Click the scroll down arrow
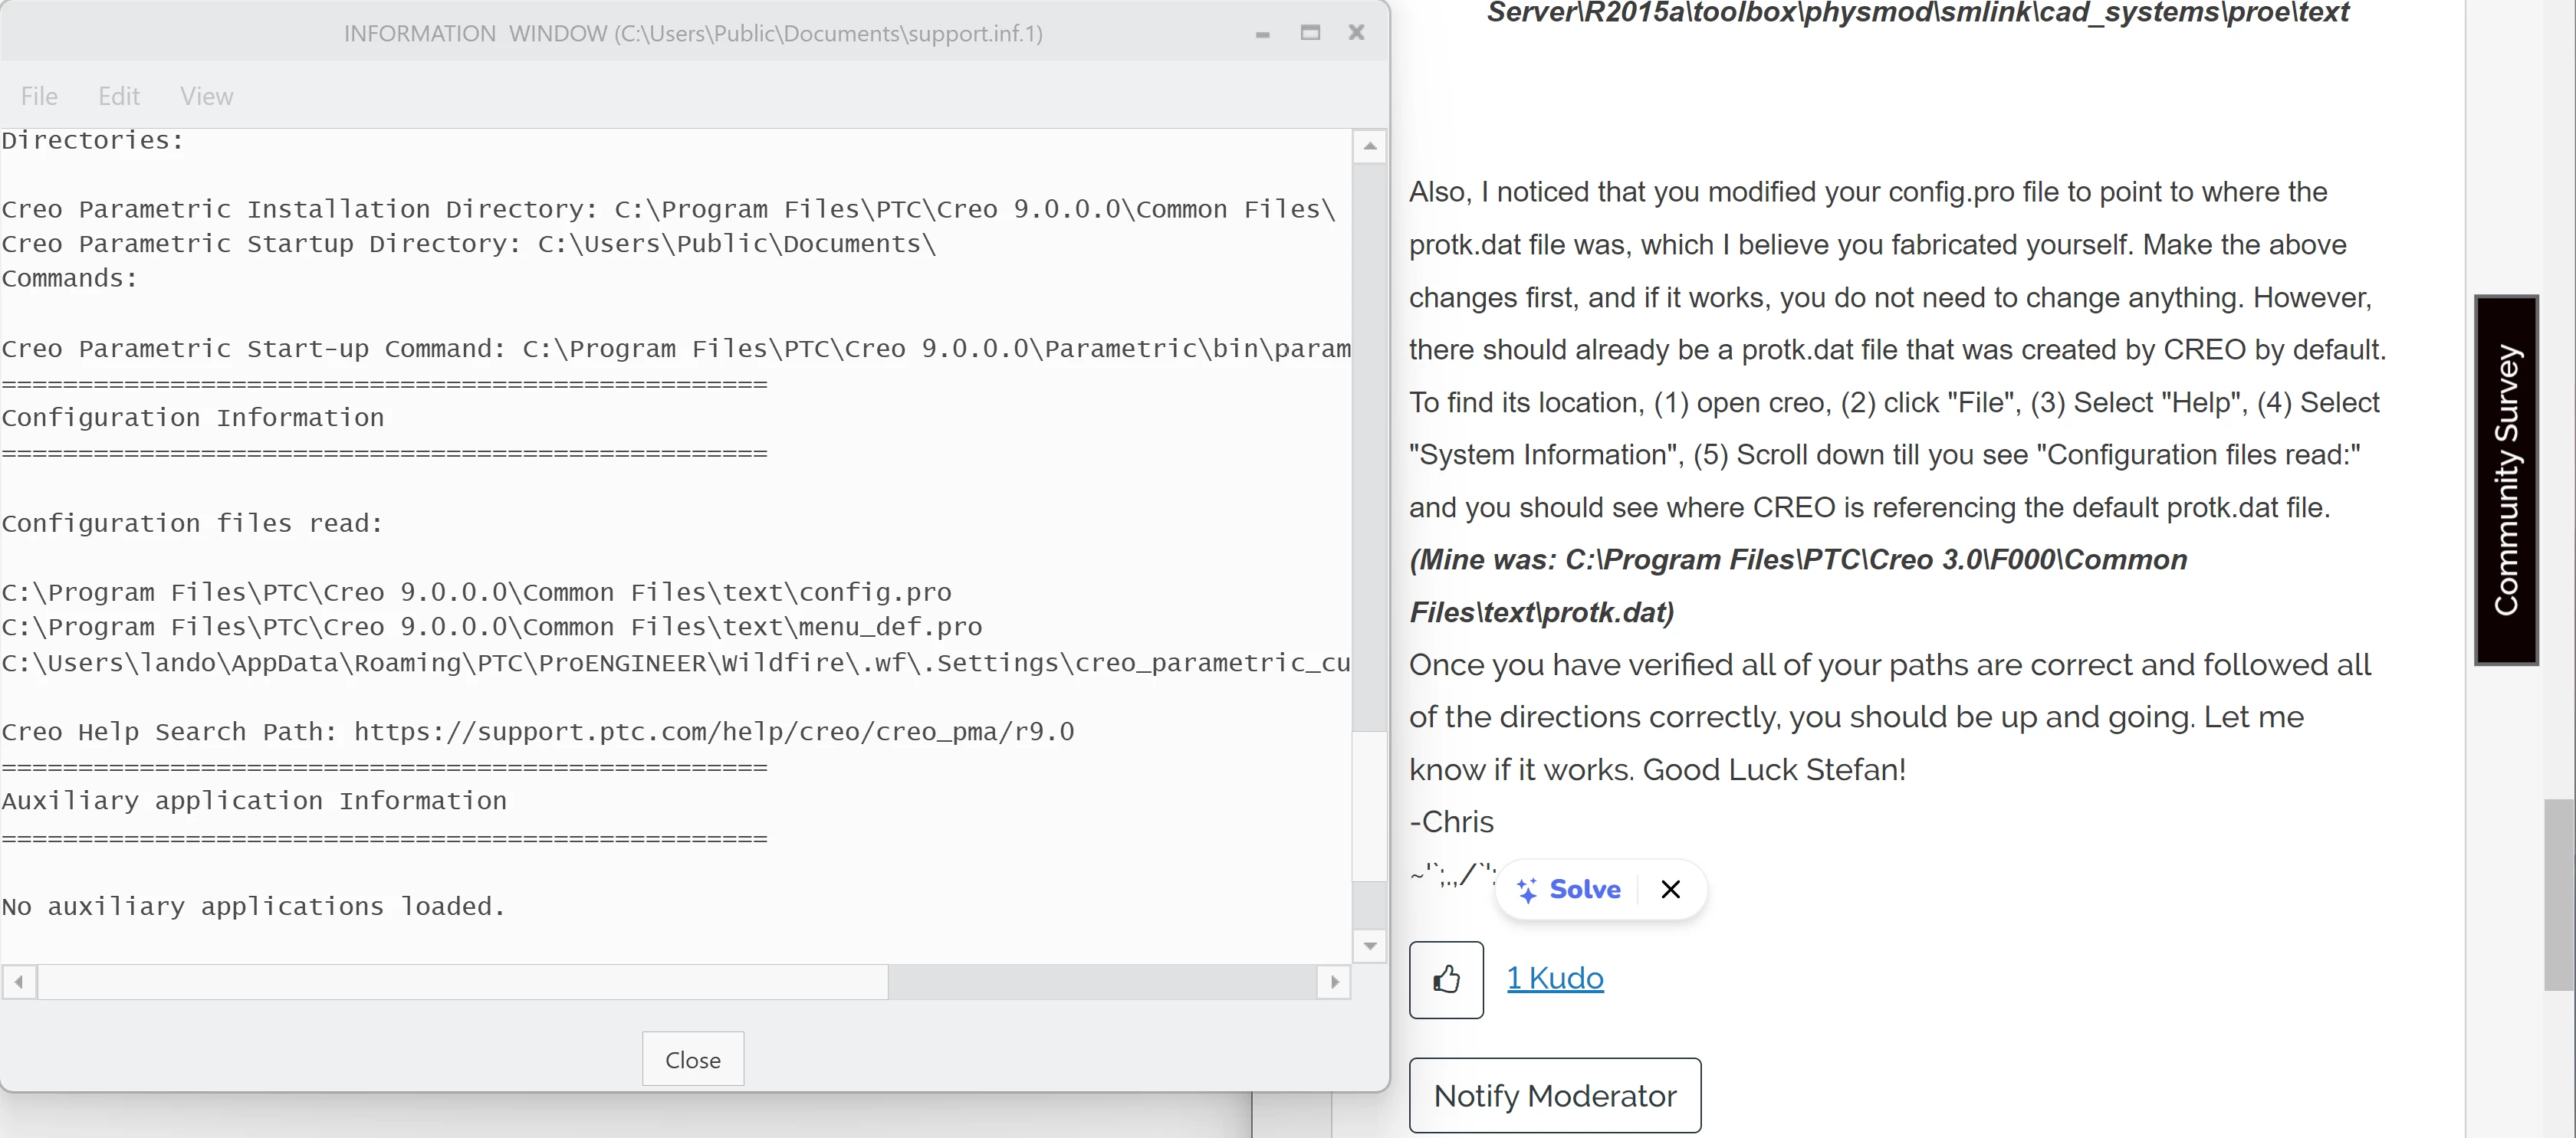 1370,945
